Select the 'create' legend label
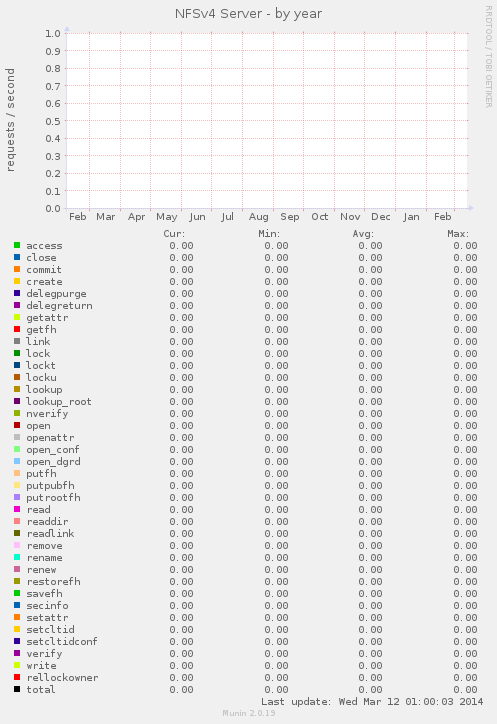 click(44, 282)
